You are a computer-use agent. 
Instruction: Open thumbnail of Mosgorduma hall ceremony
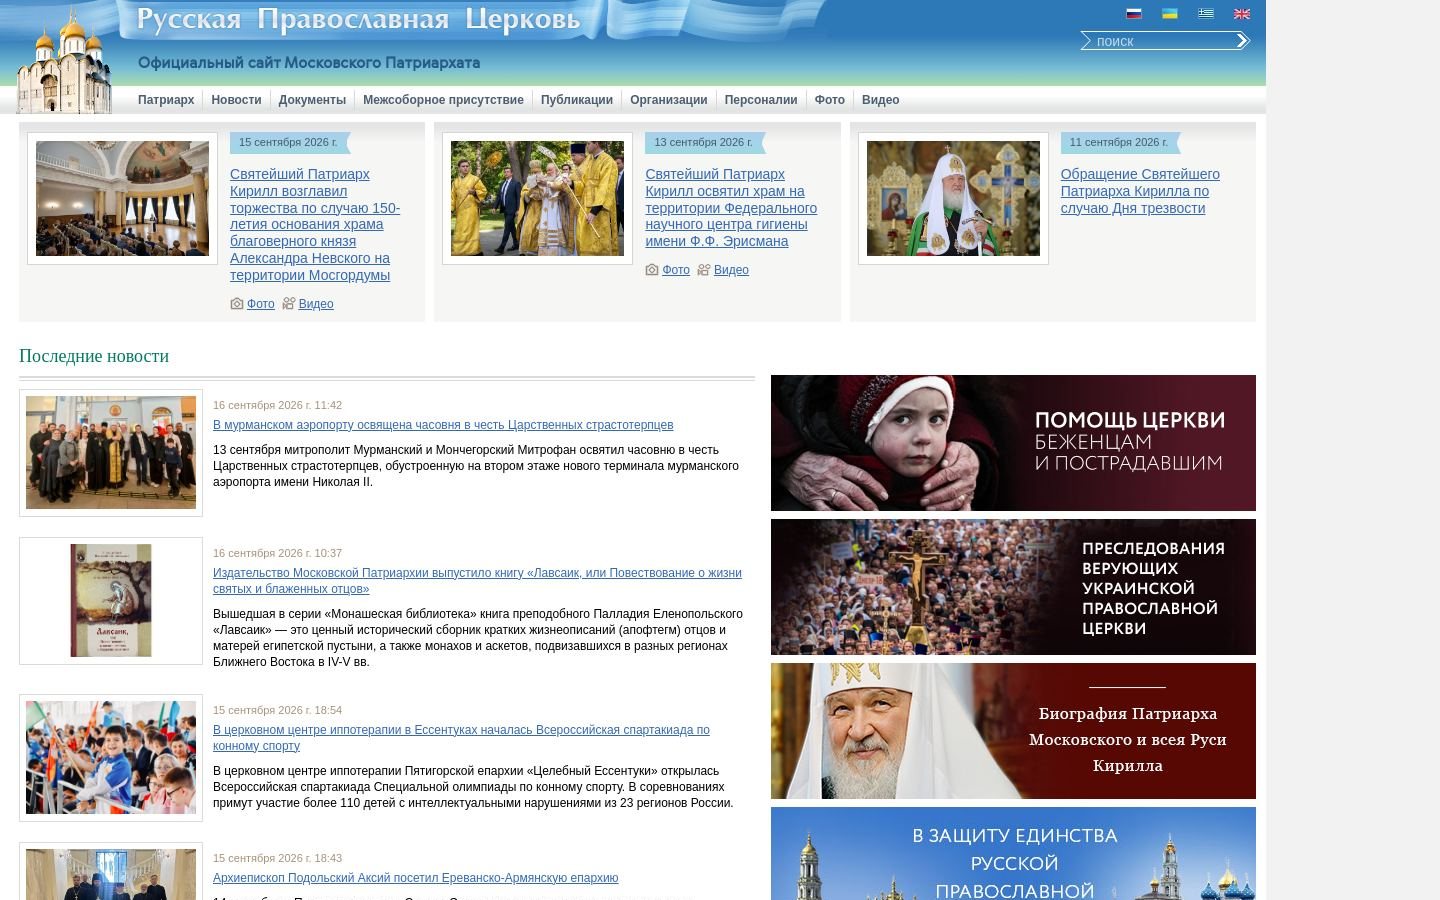tap(122, 198)
